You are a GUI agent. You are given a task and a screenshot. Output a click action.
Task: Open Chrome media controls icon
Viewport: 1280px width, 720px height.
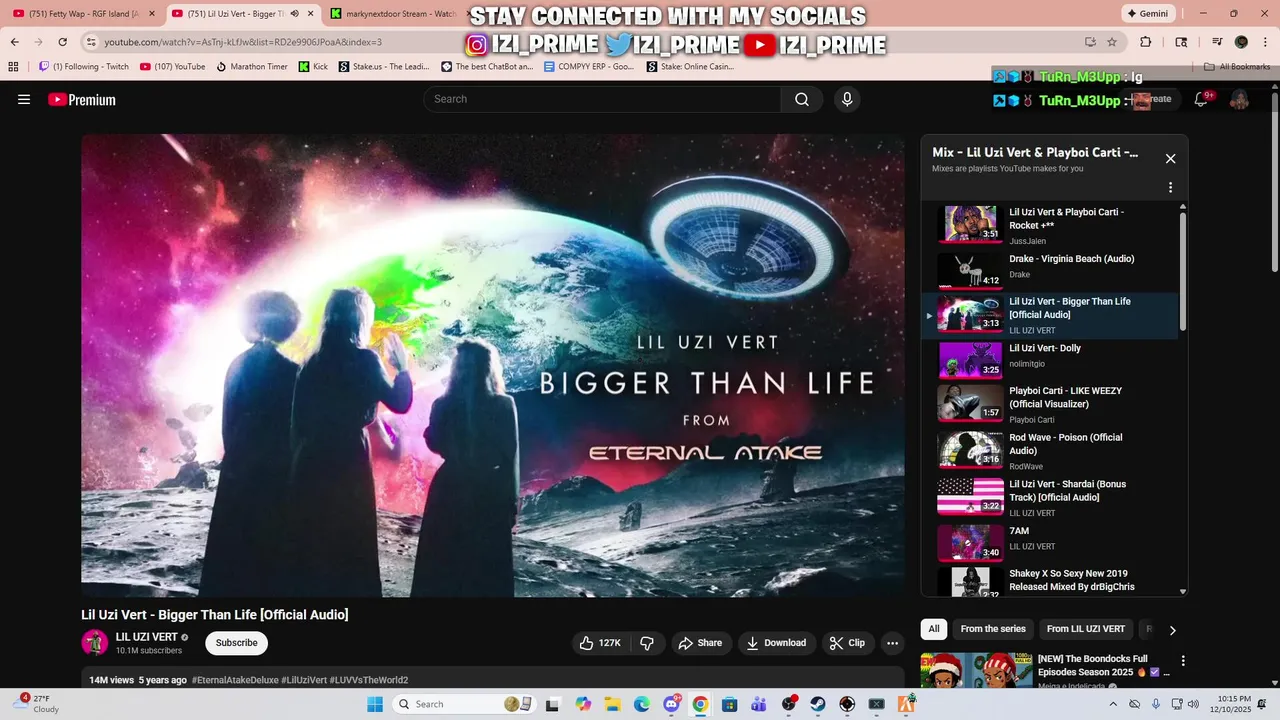(1217, 42)
